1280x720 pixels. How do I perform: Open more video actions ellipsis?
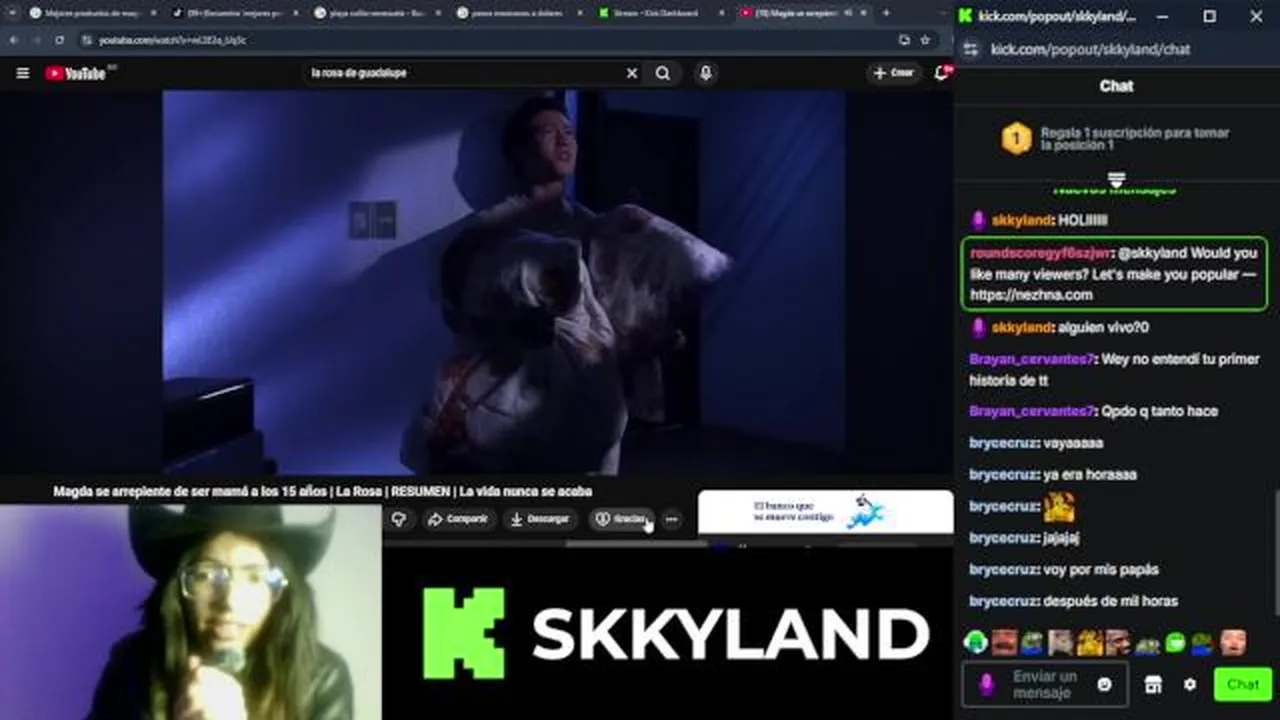(x=672, y=519)
